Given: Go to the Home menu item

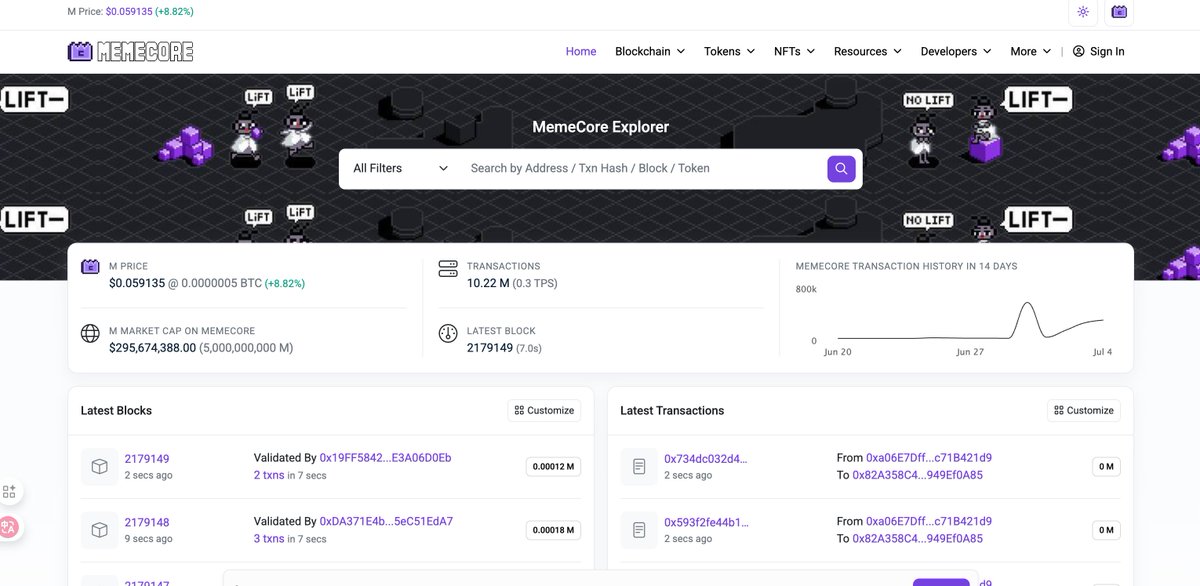Looking at the screenshot, I should pos(581,51).
